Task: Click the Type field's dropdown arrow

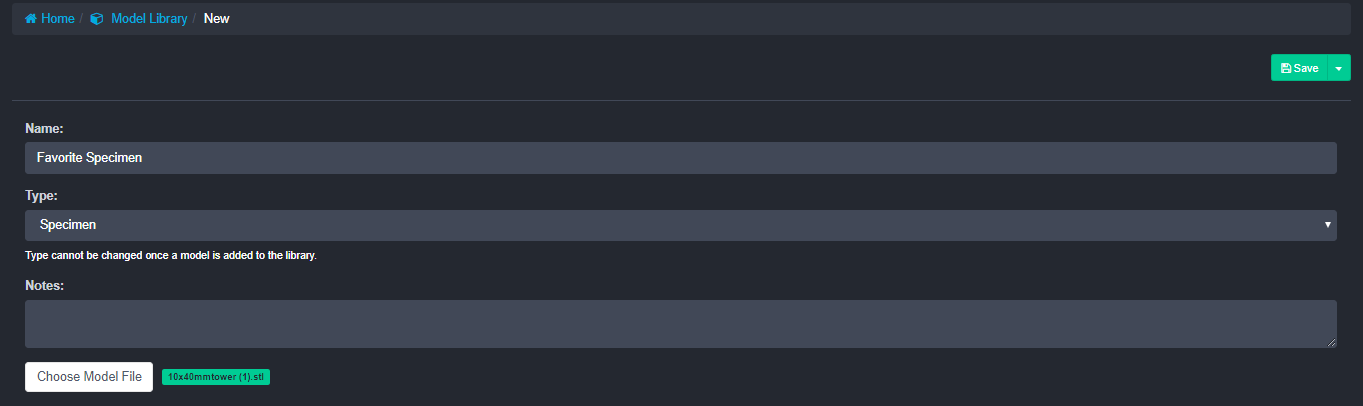Action: point(1328,225)
